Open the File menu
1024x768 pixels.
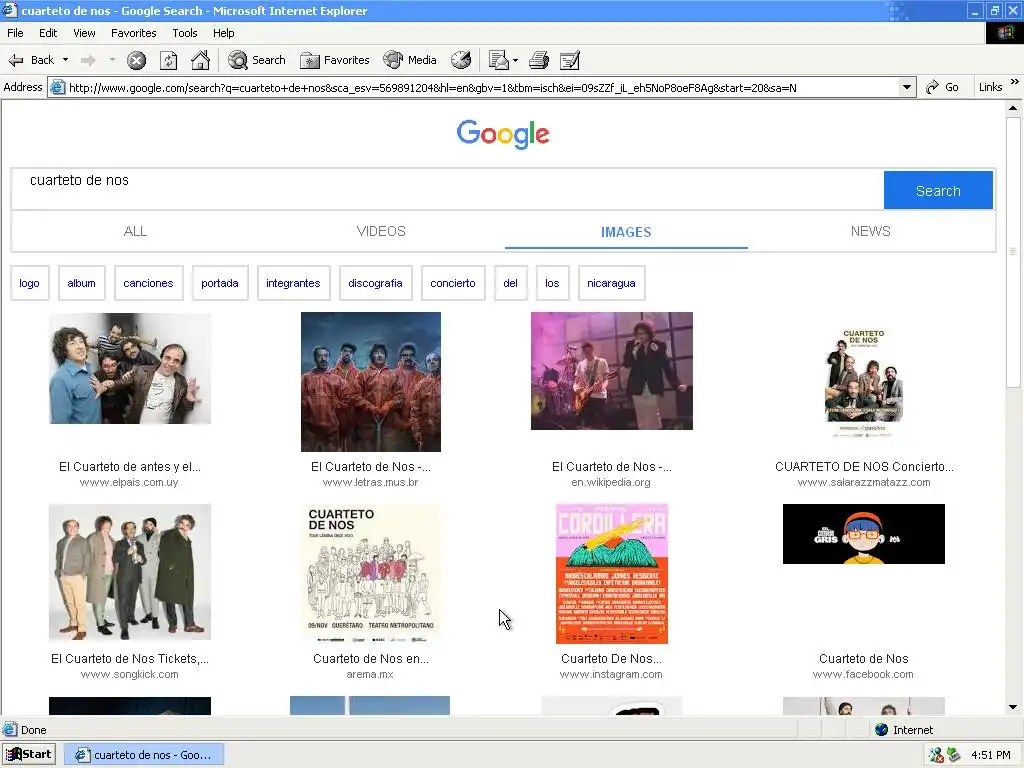tap(15, 33)
